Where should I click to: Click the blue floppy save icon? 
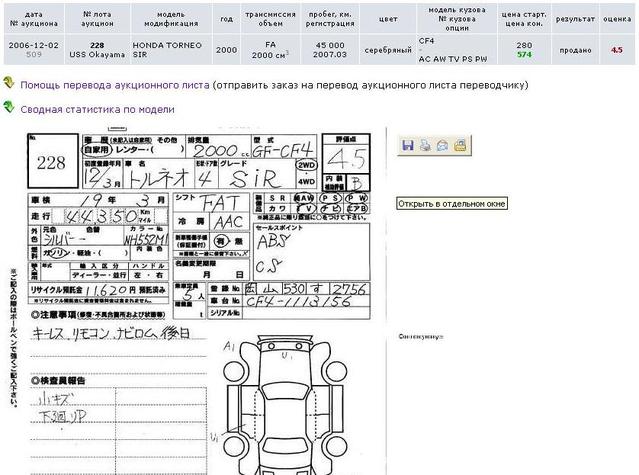(x=408, y=145)
